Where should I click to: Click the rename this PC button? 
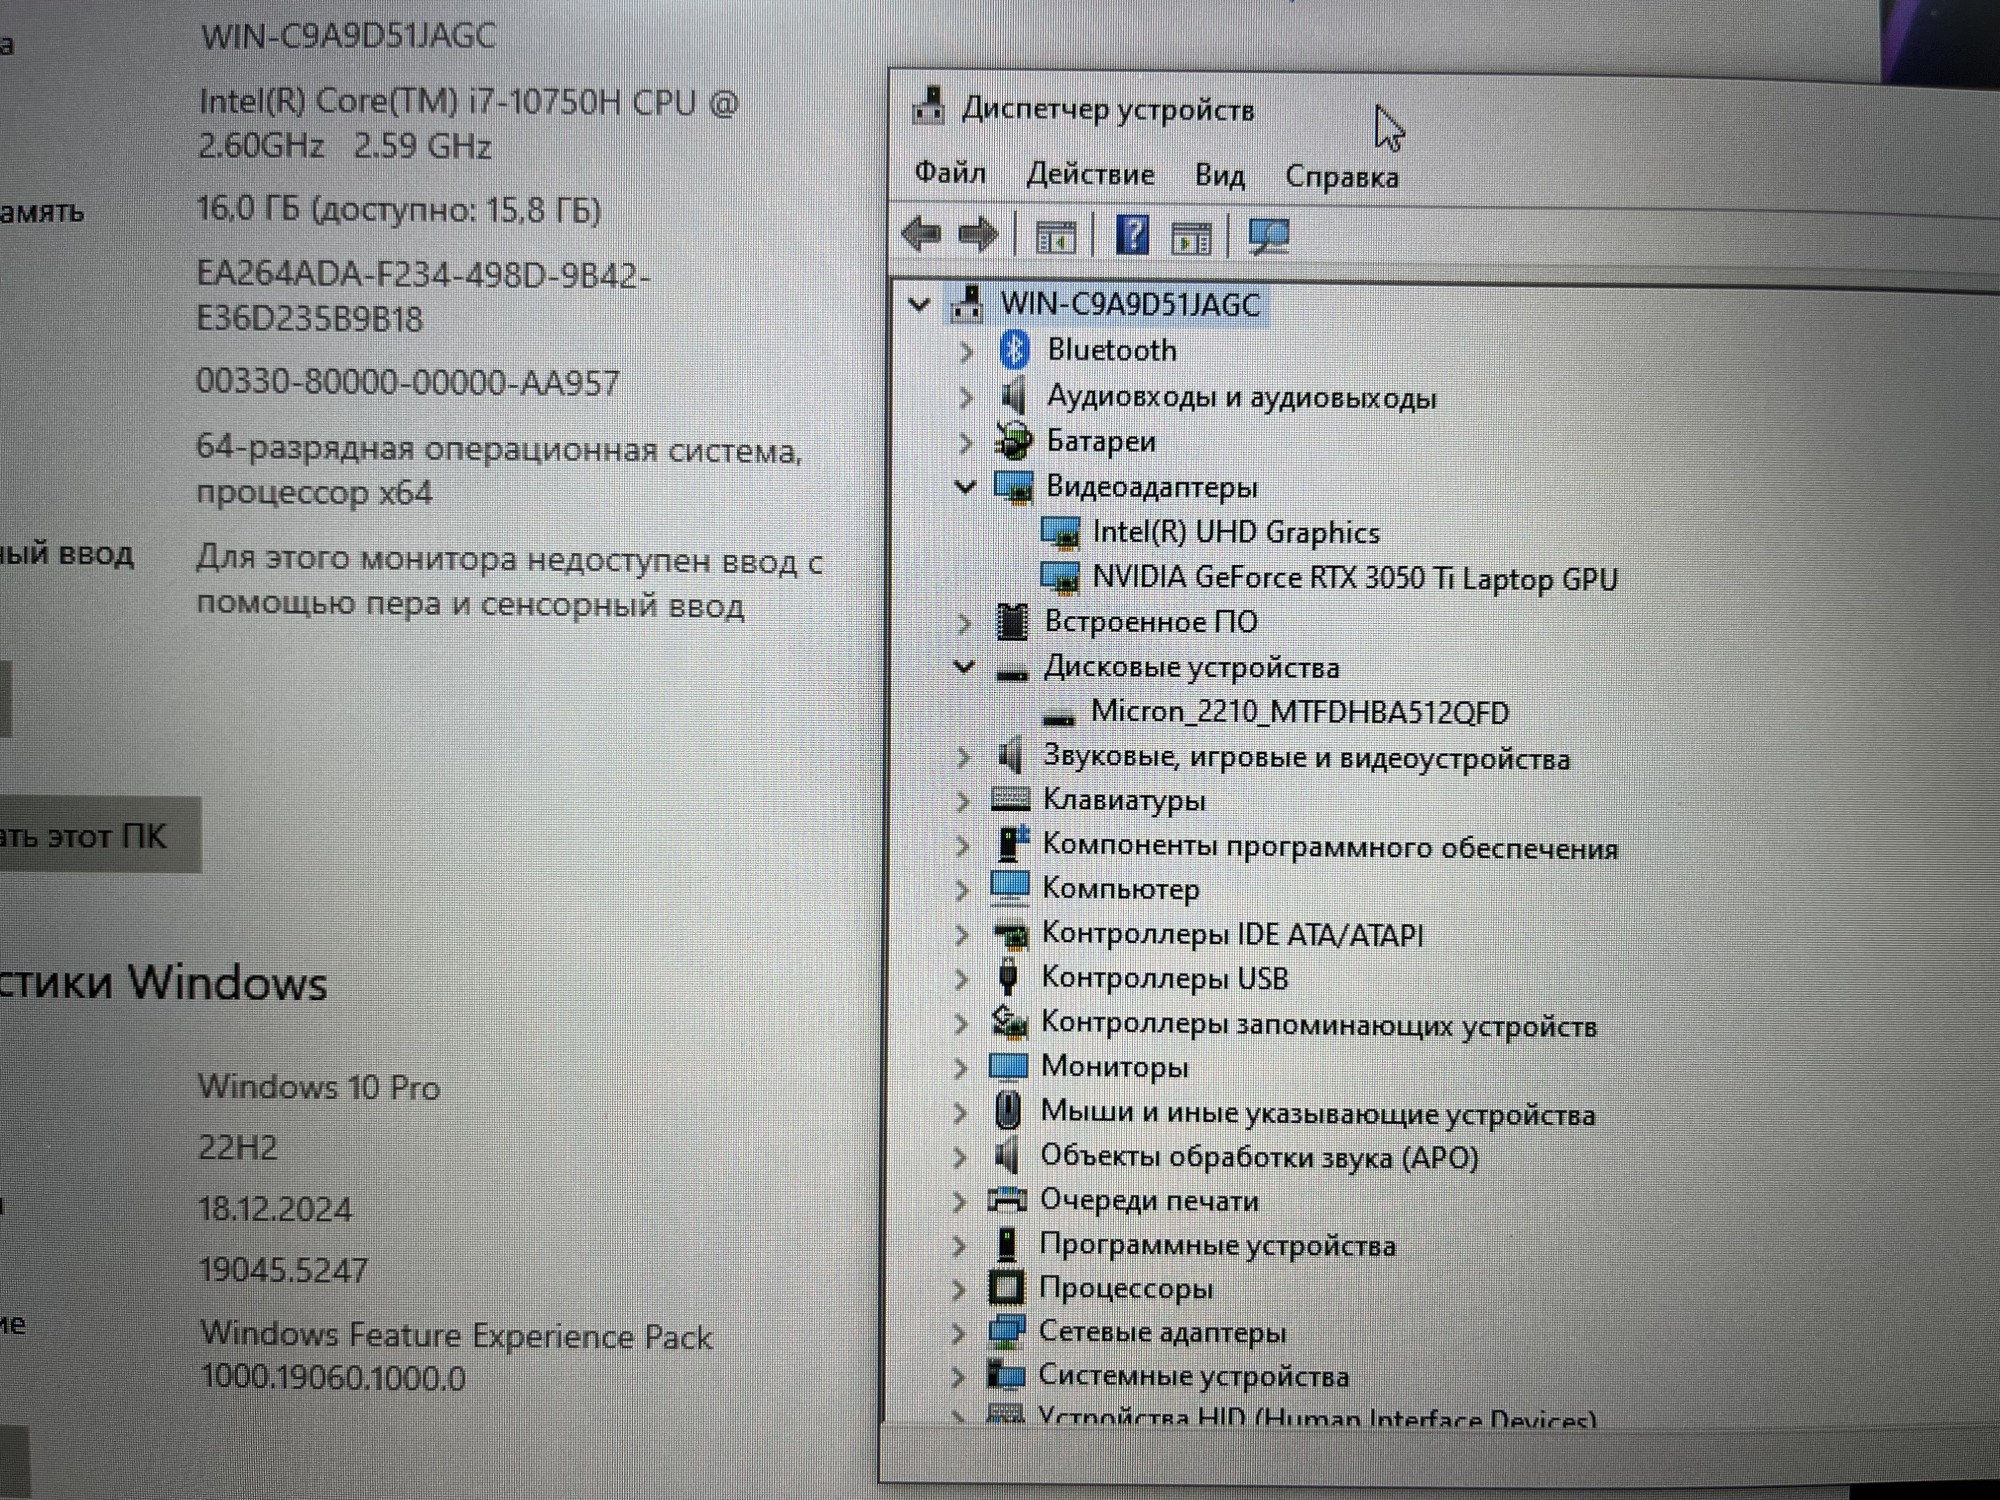pos(95,836)
